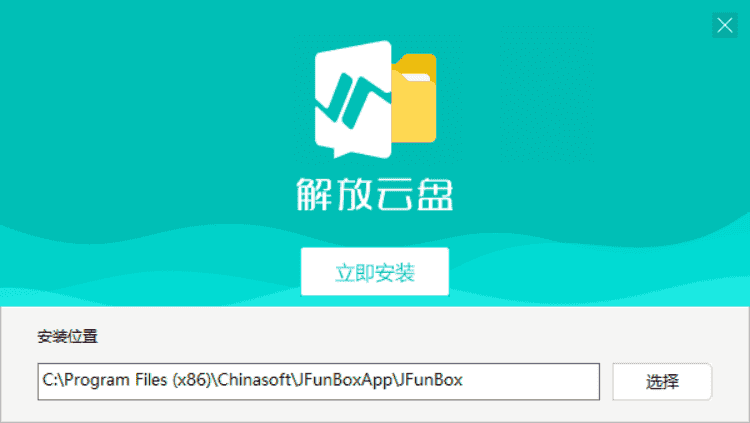Open folder chooser with 选择 button
The width and height of the screenshot is (750, 423).
click(662, 381)
